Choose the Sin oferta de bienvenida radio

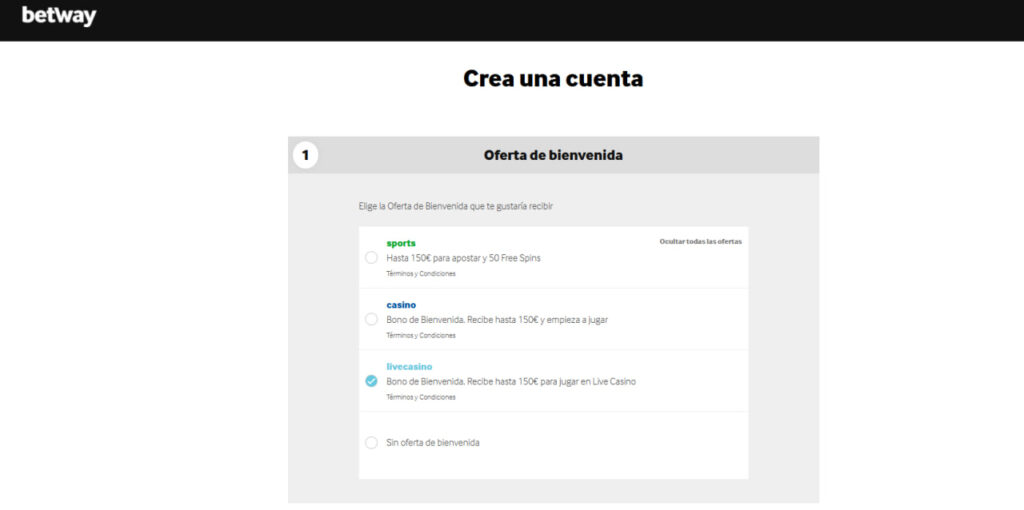pos(371,443)
